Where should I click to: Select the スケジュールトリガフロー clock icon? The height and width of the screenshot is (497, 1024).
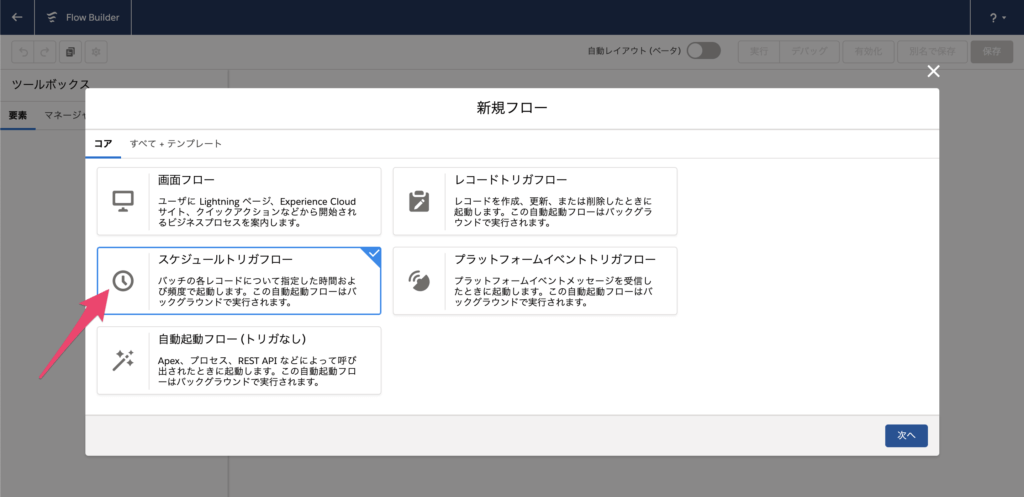(123, 281)
